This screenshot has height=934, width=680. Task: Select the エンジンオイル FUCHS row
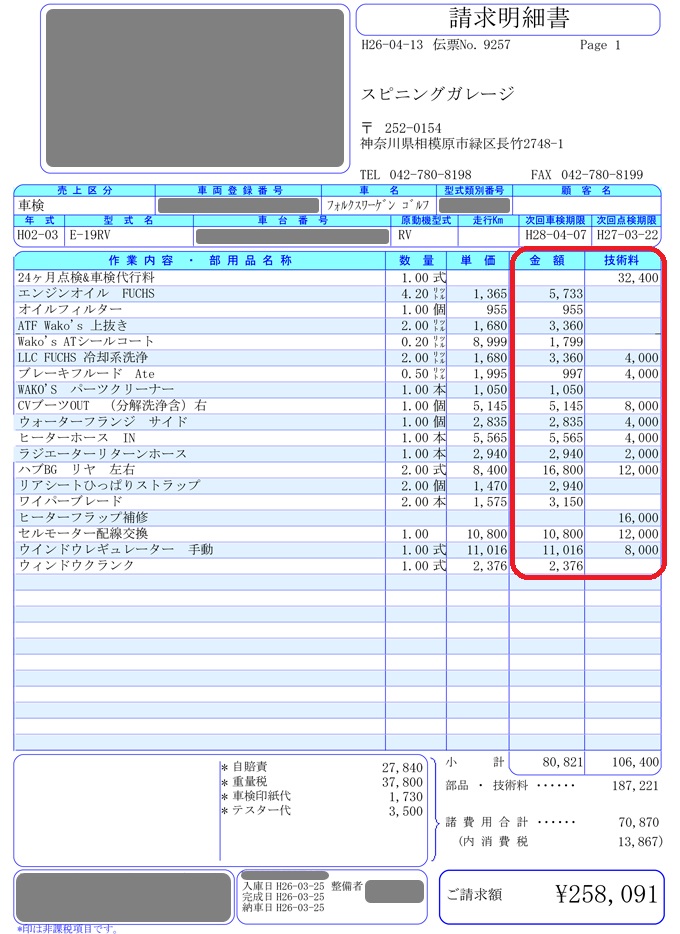(x=337, y=294)
